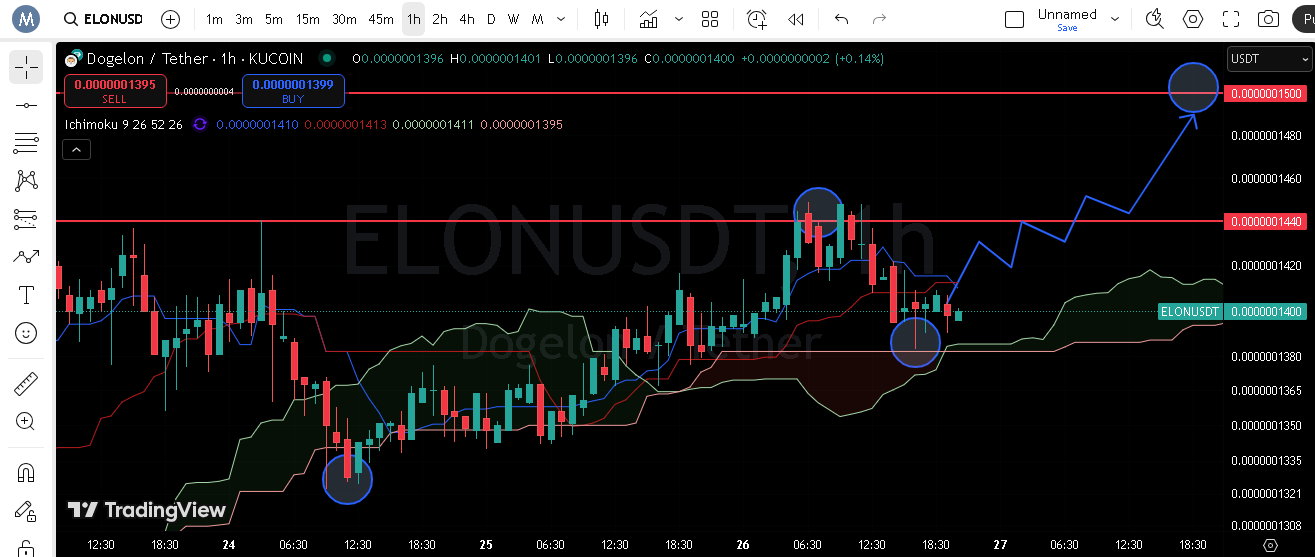Click the Save layout link
Image resolution: width=1315 pixels, height=557 pixels.
pyautogui.click(x=1067, y=28)
